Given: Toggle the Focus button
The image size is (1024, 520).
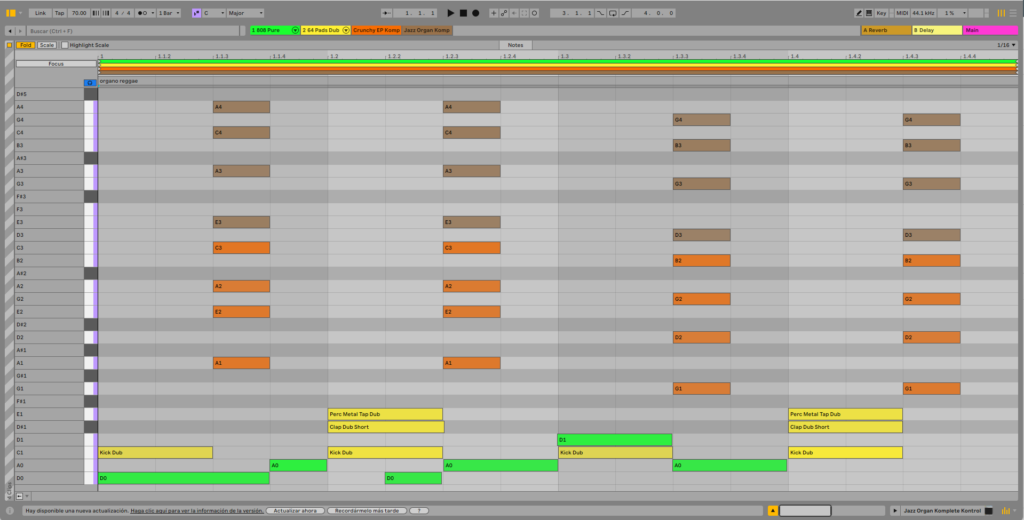Looking at the screenshot, I should pyautogui.click(x=56, y=64).
